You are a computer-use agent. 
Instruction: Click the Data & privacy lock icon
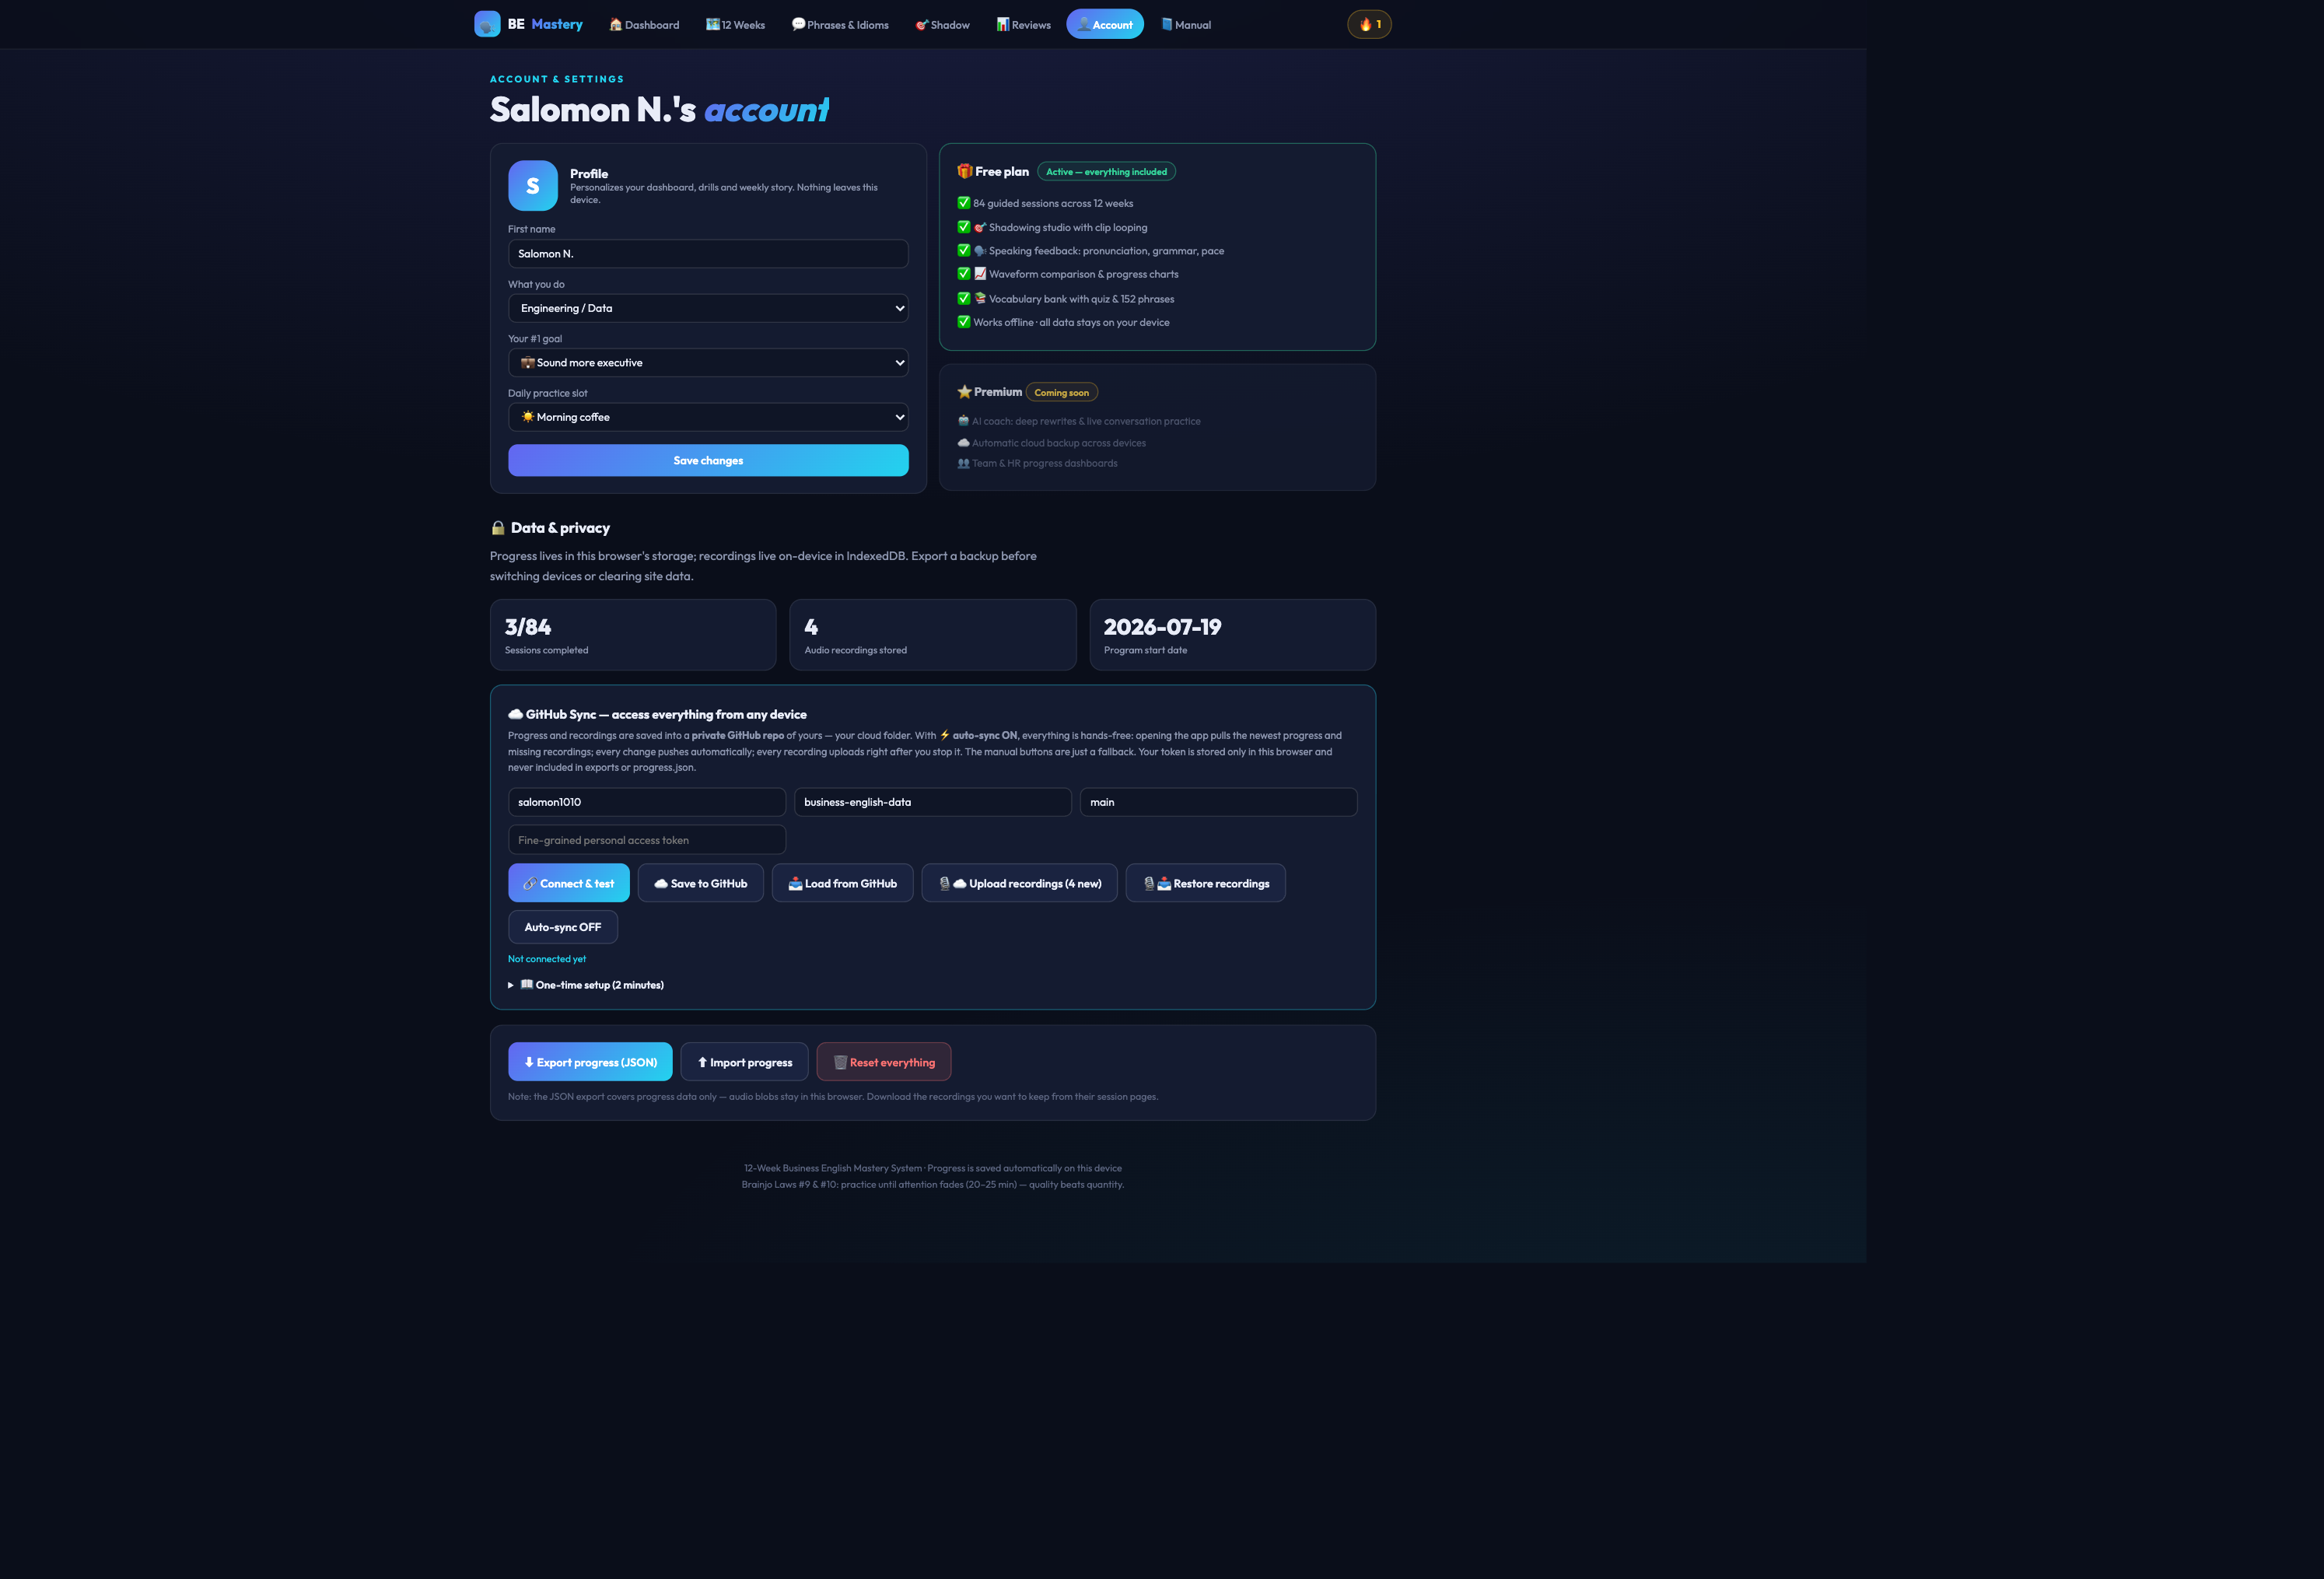pos(498,528)
